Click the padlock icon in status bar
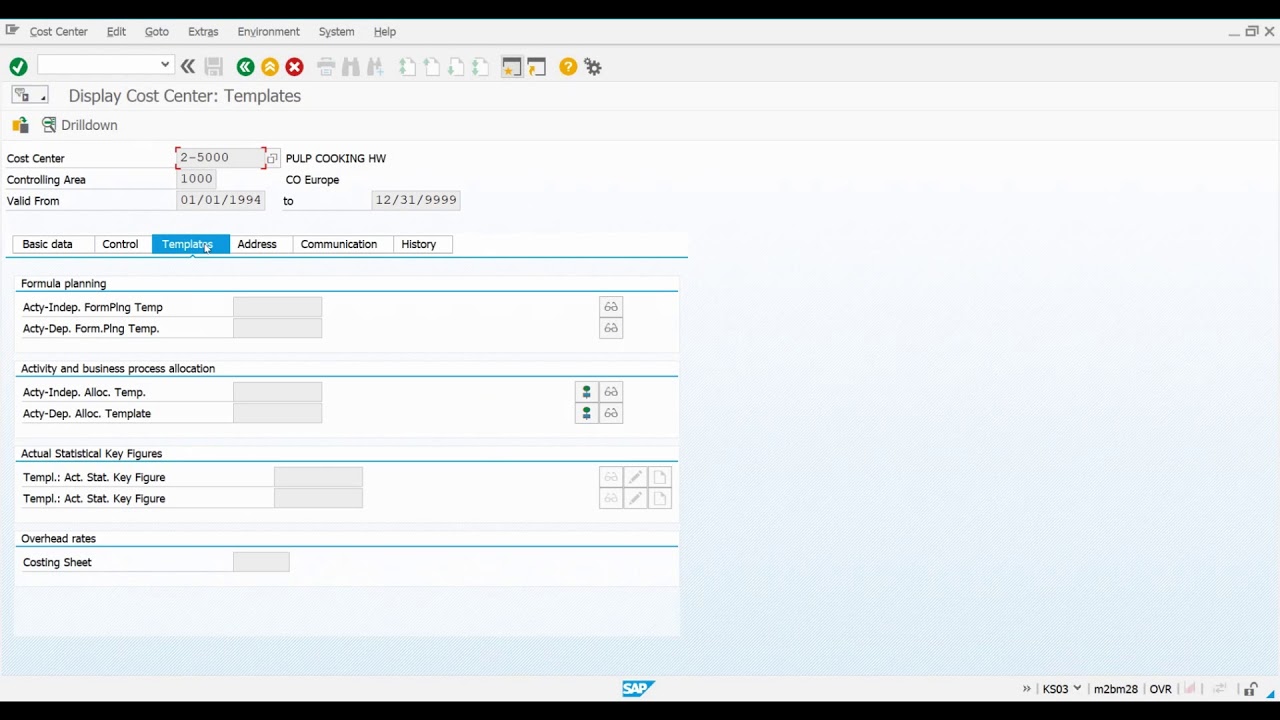Image resolution: width=1280 pixels, height=720 pixels. tap(1250, 689)
